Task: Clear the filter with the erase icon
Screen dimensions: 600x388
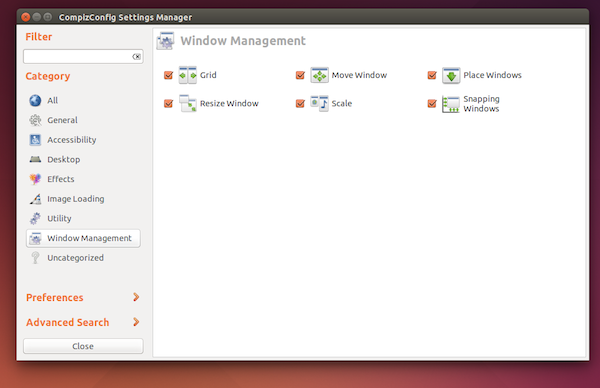Action: pyautogui.click(x=136, y=57)
